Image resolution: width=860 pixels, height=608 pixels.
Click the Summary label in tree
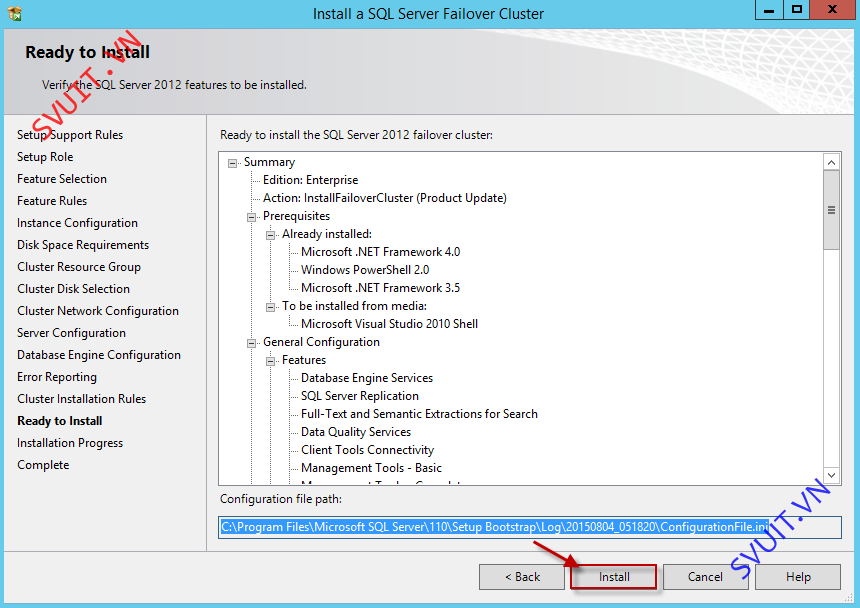click(x=269, y=162)
